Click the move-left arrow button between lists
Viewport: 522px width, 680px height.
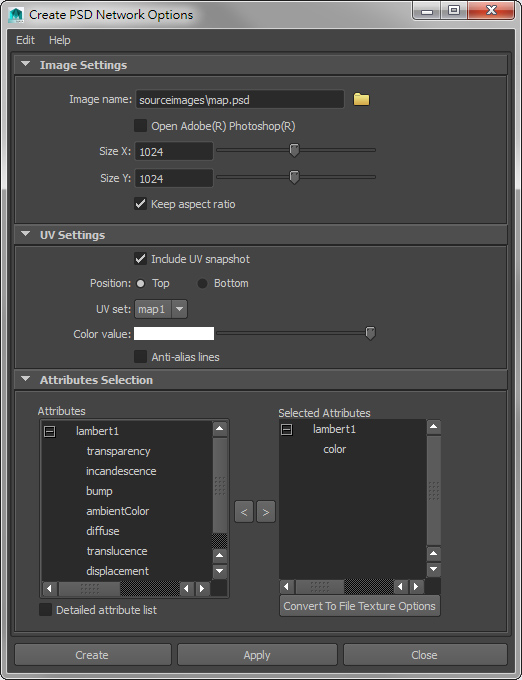[x=244, y=512]
